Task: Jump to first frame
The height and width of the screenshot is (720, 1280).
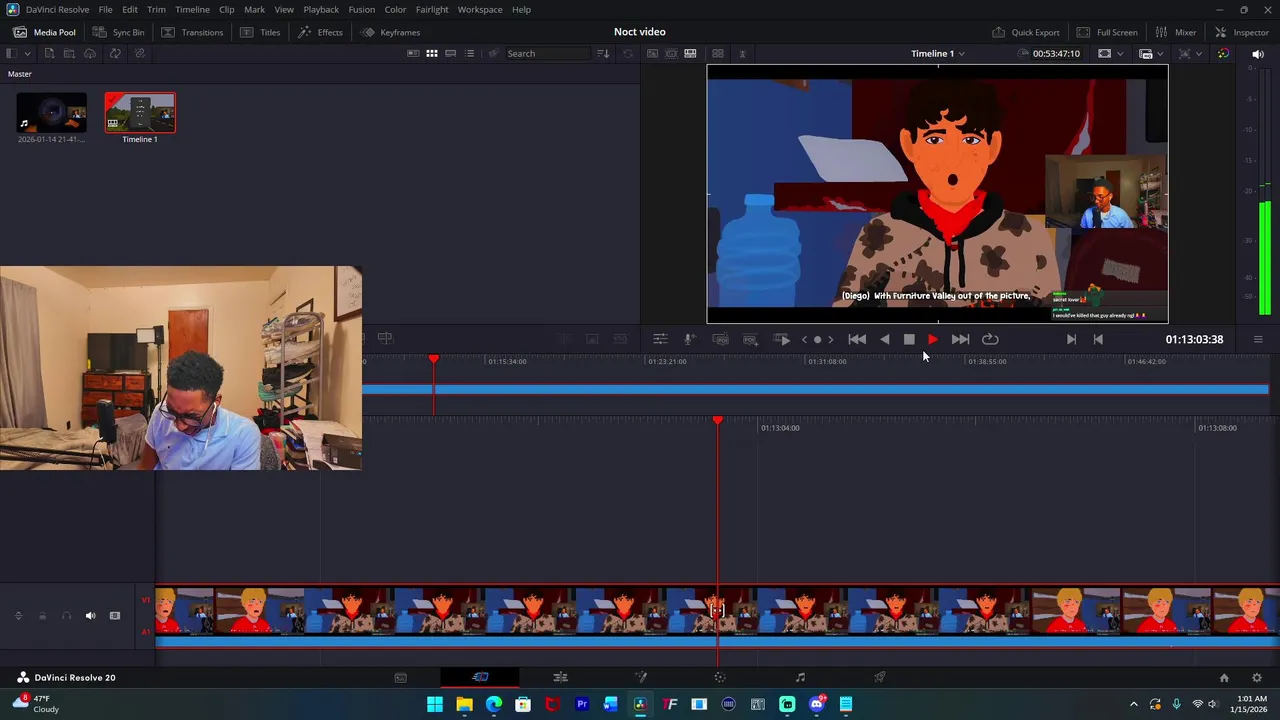Action: [857, 339]
